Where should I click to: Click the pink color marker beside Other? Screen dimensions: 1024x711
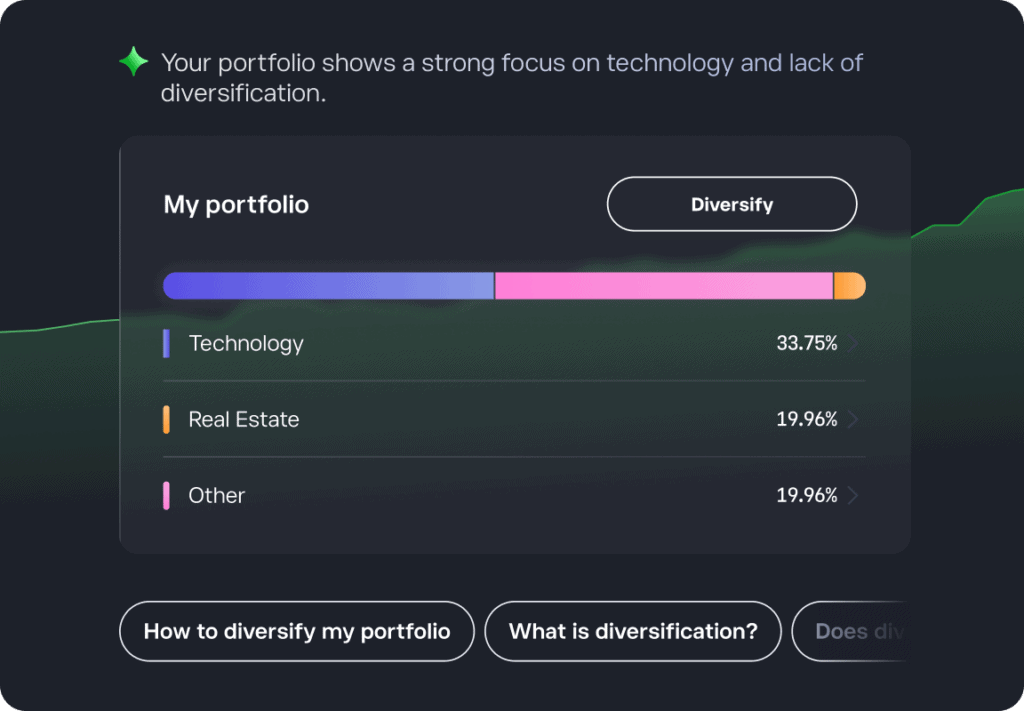166,496
